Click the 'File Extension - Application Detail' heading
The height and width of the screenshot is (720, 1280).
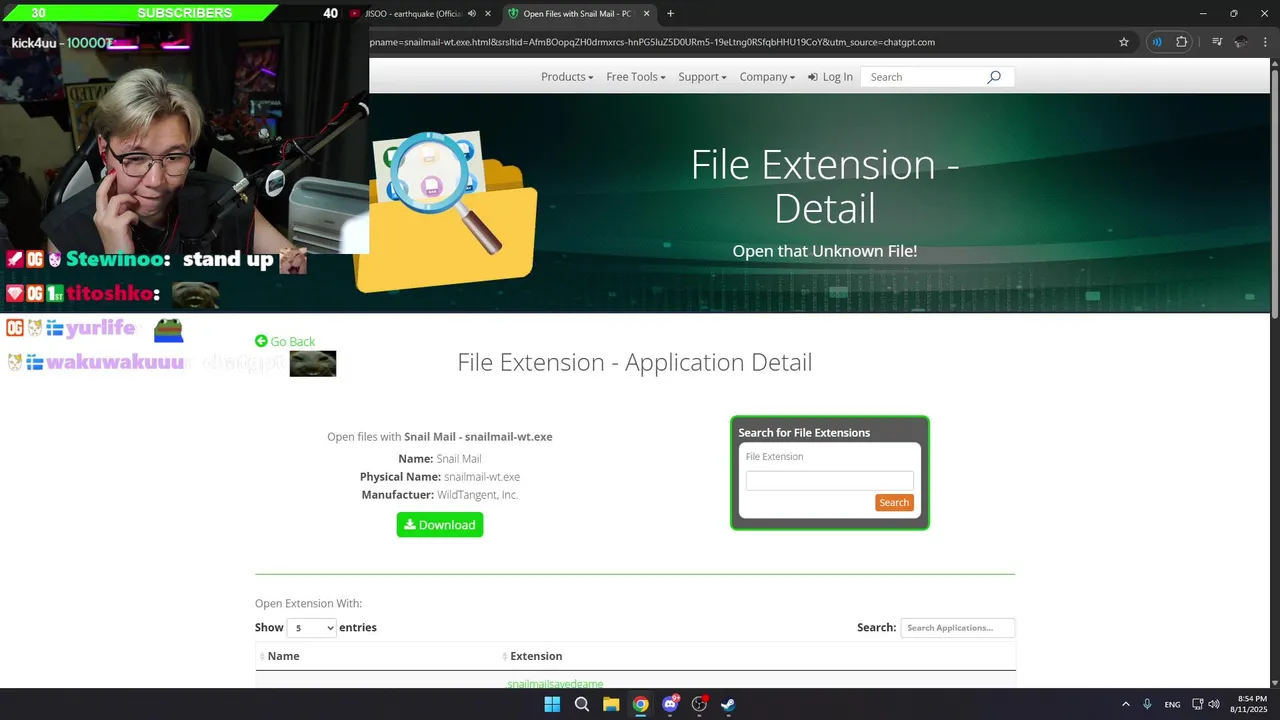[x=635, y=362]
